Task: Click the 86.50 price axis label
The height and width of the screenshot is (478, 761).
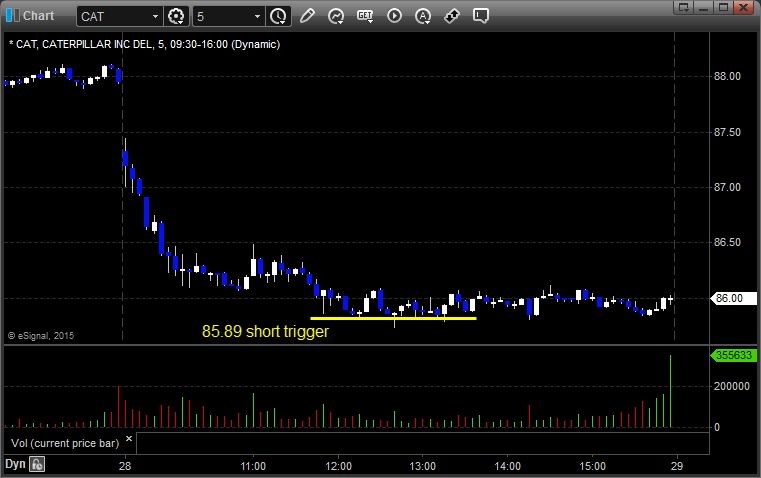Action: click(x=727, y=242)
